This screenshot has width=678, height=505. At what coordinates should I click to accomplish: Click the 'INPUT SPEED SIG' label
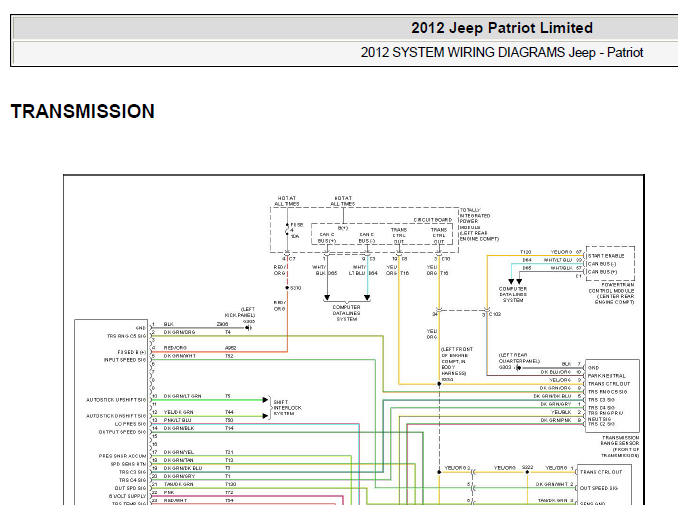[x=125, y=360]
